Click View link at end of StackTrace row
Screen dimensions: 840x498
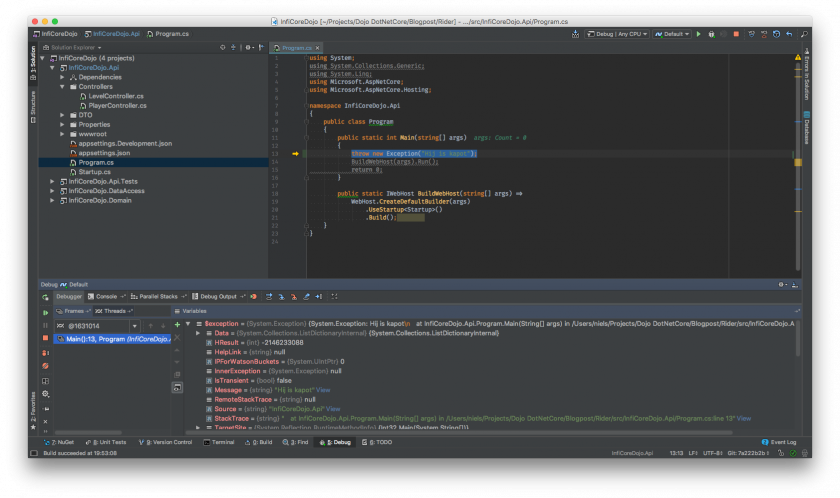click(744, 419)
